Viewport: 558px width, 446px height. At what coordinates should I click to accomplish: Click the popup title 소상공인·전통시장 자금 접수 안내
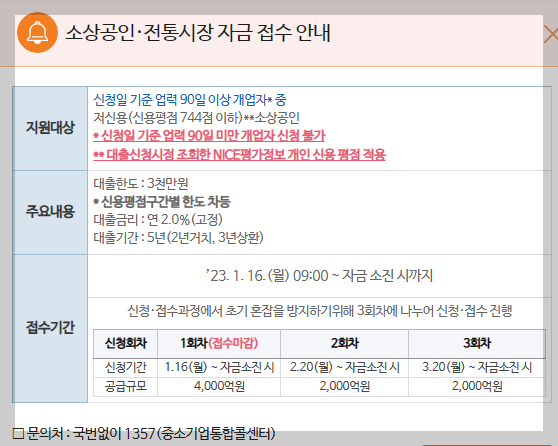point(198,33)
